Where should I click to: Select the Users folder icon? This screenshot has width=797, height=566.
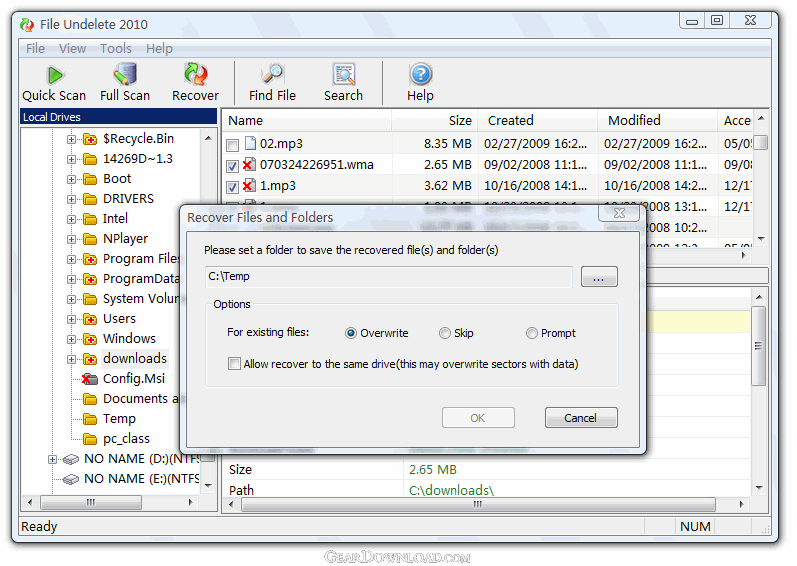pyautogui.click(x=90, y=319)
